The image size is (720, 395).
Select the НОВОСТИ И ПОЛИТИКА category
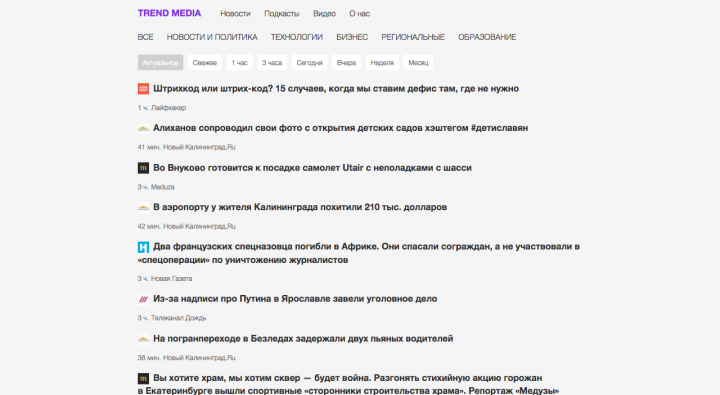[x=212, y=37]
